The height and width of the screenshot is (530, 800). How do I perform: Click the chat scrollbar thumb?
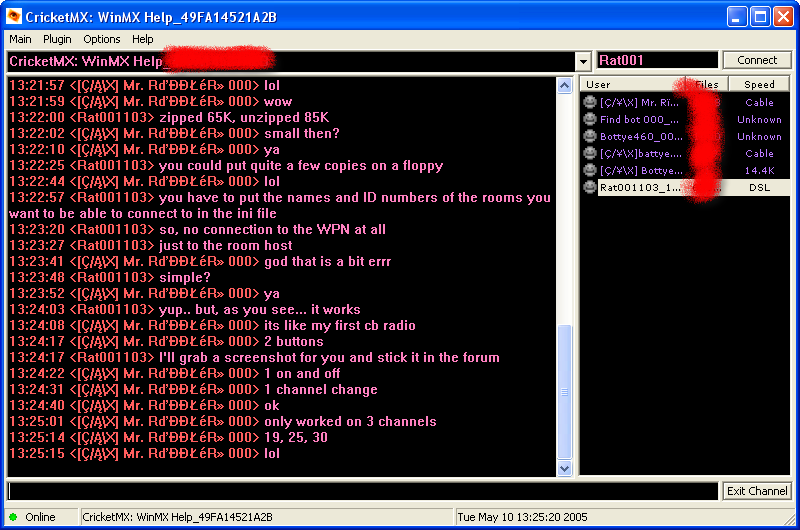(x=564, y=392)
